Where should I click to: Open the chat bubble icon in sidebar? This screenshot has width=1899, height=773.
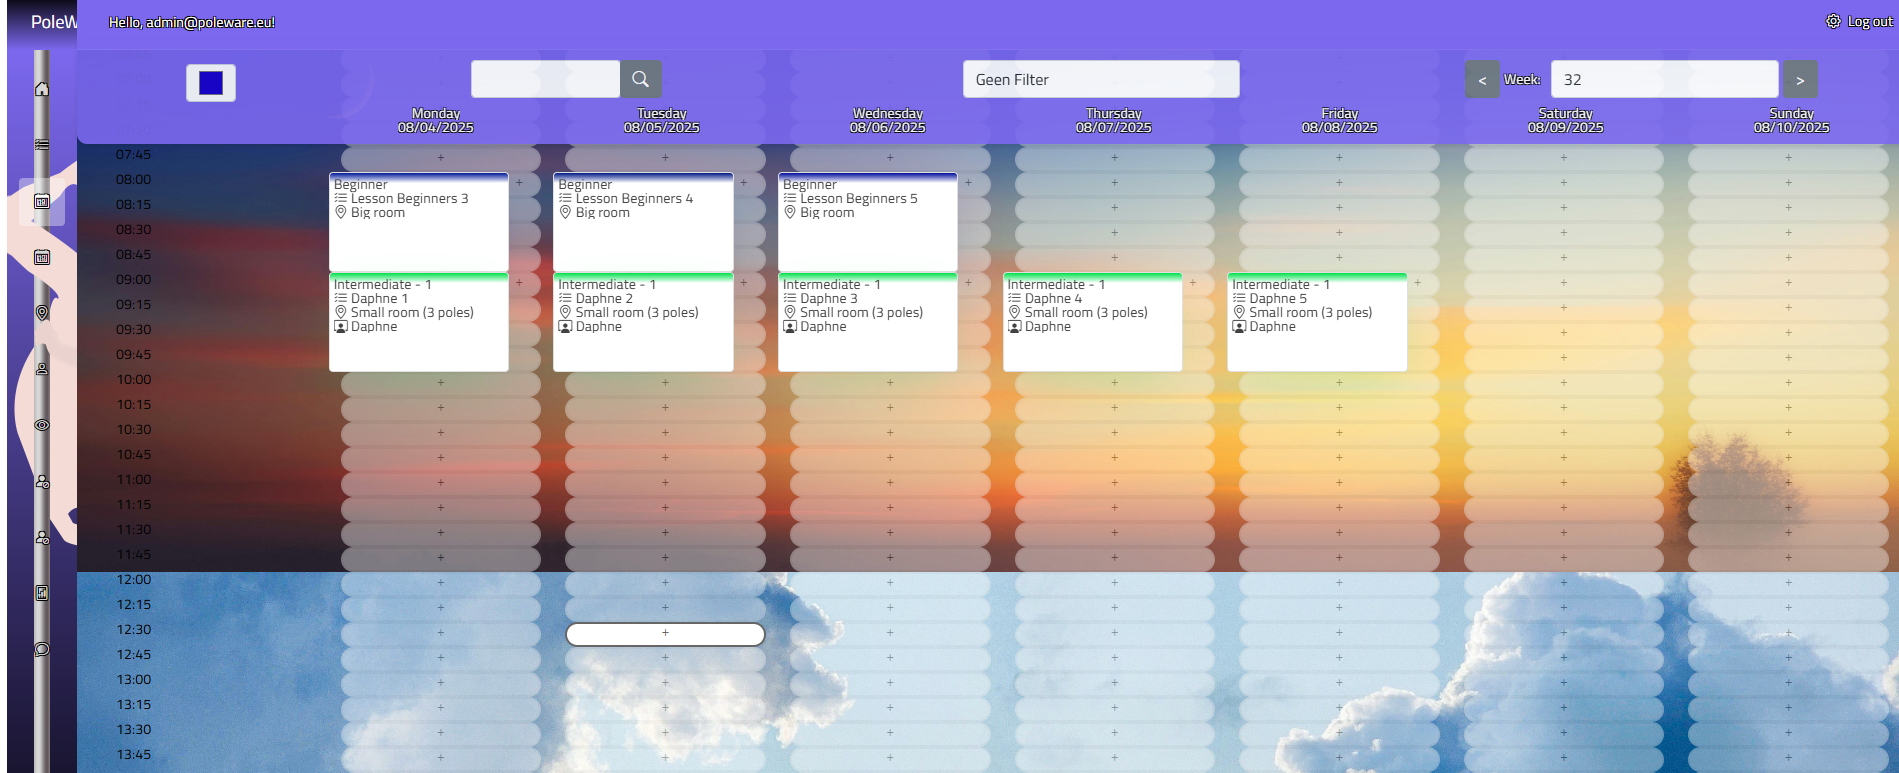pos(42,649)
